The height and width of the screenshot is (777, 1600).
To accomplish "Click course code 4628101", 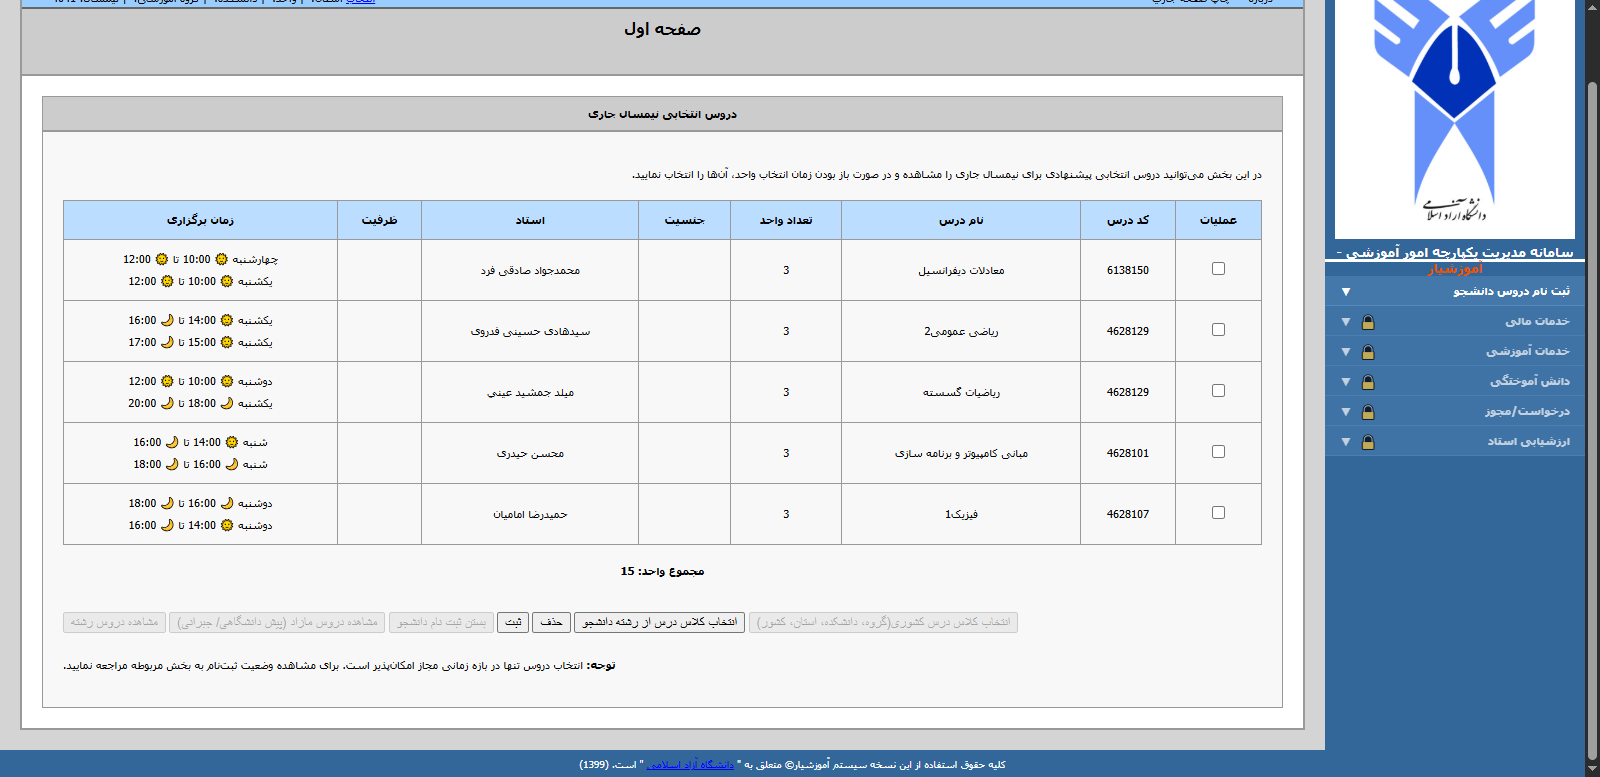I will 1128,453.
